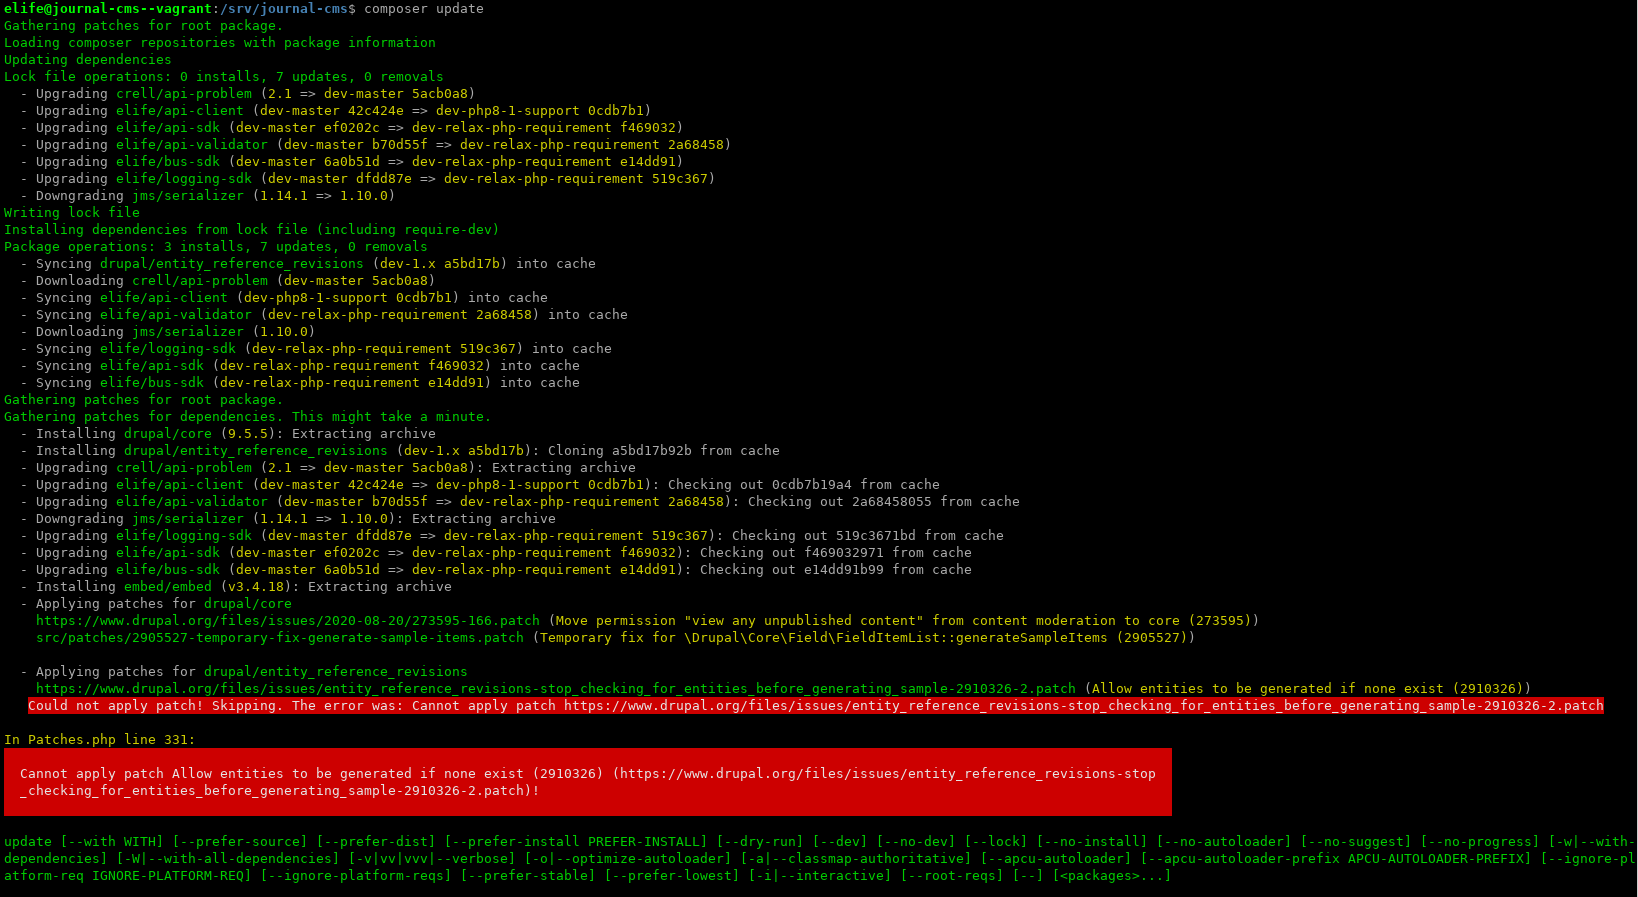Image resolution: width=1638 pixels, height=897 pixels.
Task: Open the green entity_reference_revisions 2910326-2.patch URL
Action: (556, 689)
